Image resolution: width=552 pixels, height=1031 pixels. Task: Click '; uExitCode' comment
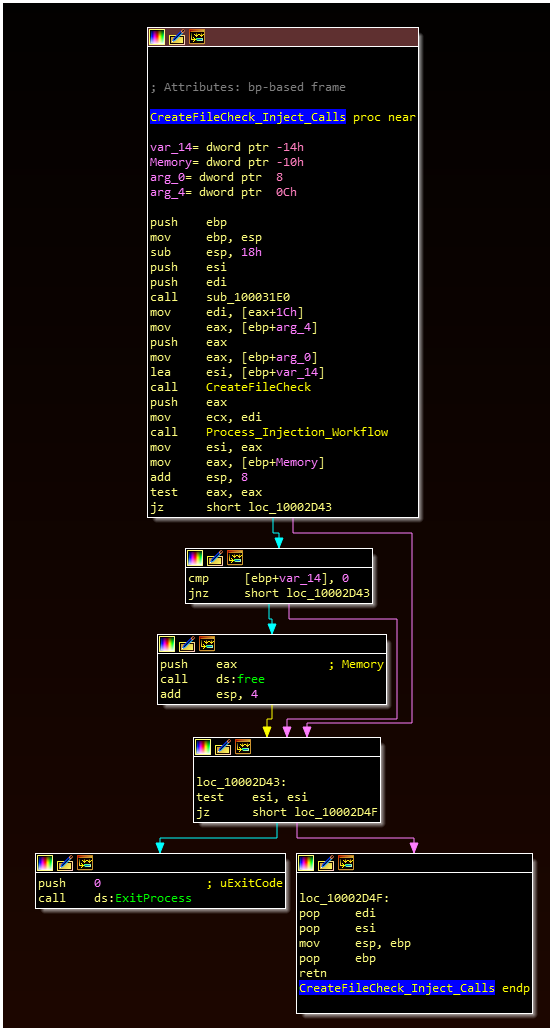point(244,884)
